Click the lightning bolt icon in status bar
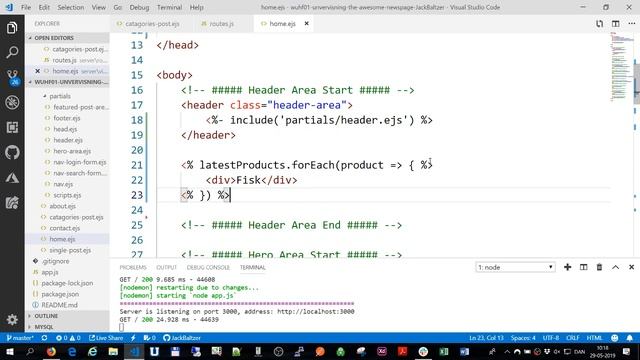640x360 pixels. 133,338
